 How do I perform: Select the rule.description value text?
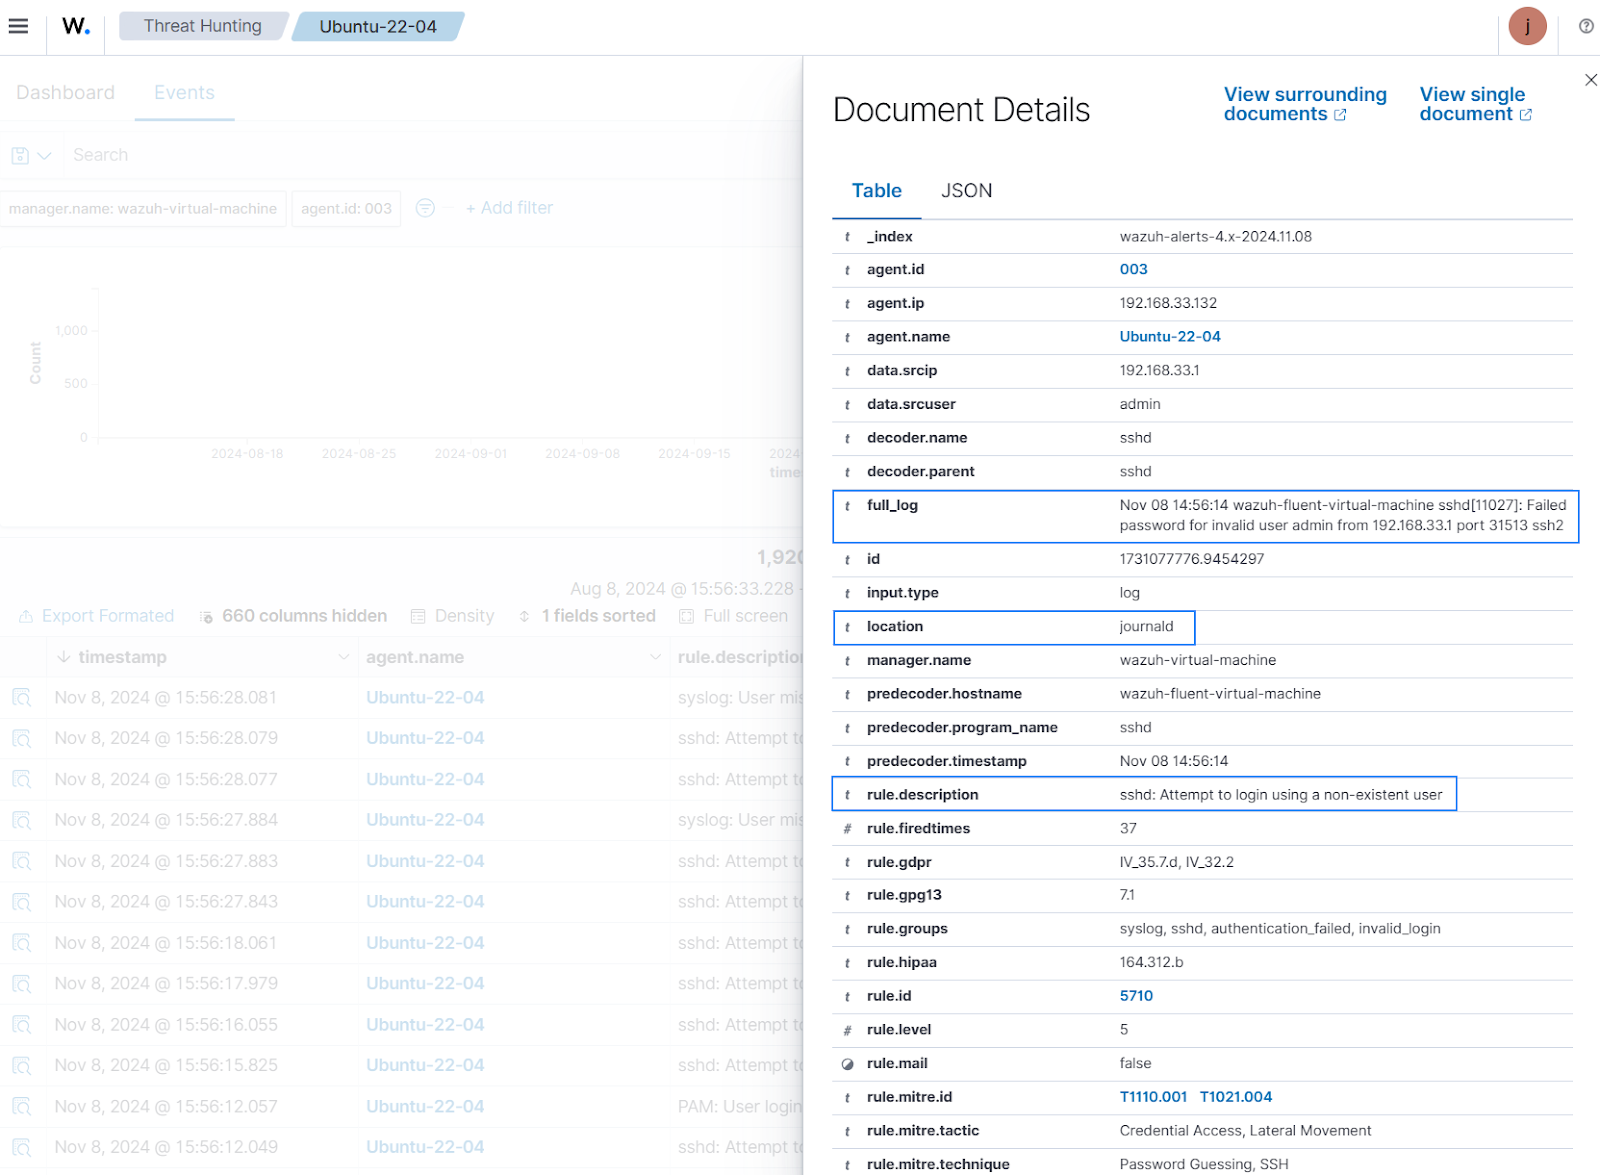click(1281, 795)
